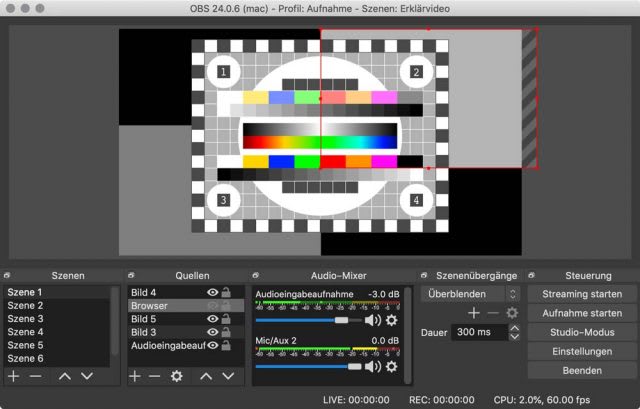Toggle lock on Bild 4 source

point(226,292)
